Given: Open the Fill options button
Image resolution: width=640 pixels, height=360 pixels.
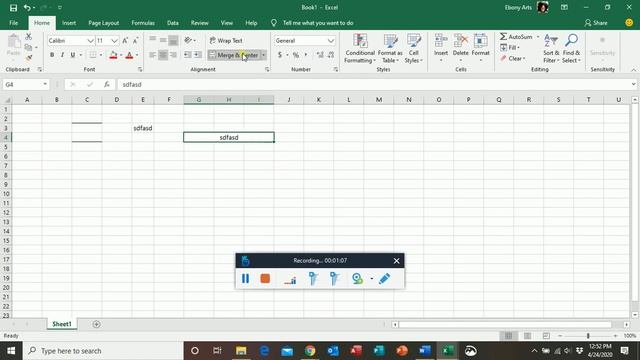Looking at the screenshot, I should click(510, 47).
